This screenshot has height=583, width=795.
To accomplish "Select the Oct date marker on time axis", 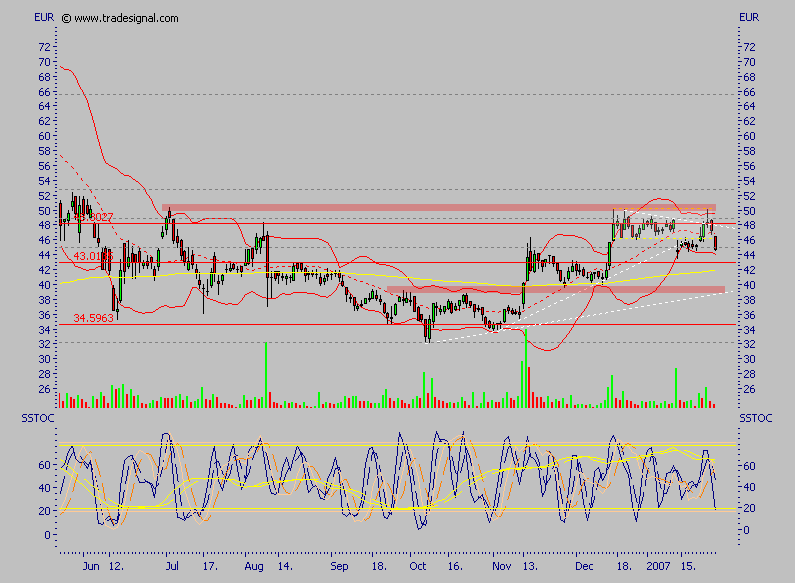I will pos(416,565).
